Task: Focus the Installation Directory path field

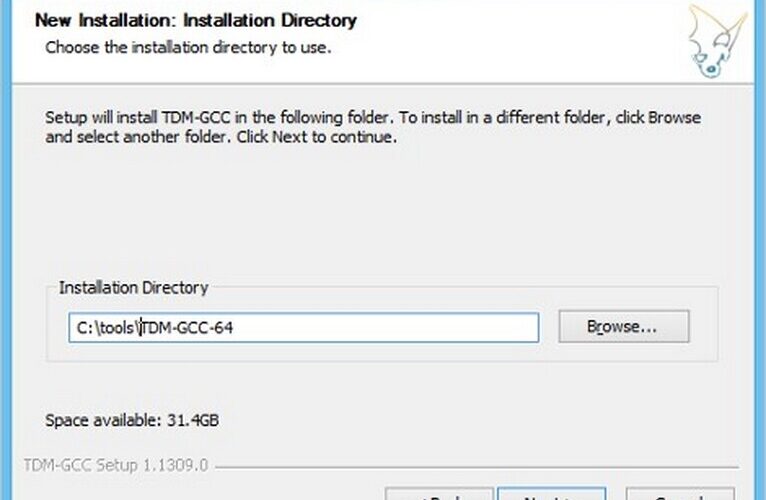Action: coord(303,327)
